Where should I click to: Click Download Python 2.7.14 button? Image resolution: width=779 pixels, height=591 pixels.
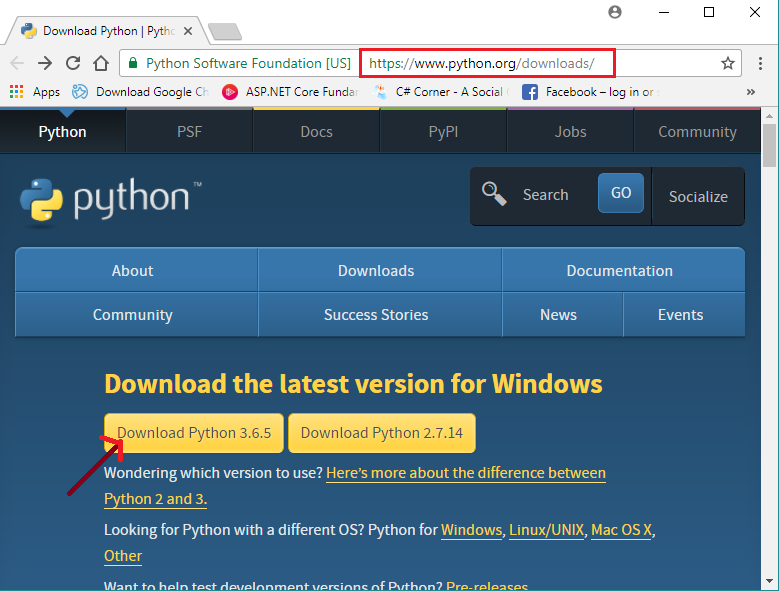point(382,433)
